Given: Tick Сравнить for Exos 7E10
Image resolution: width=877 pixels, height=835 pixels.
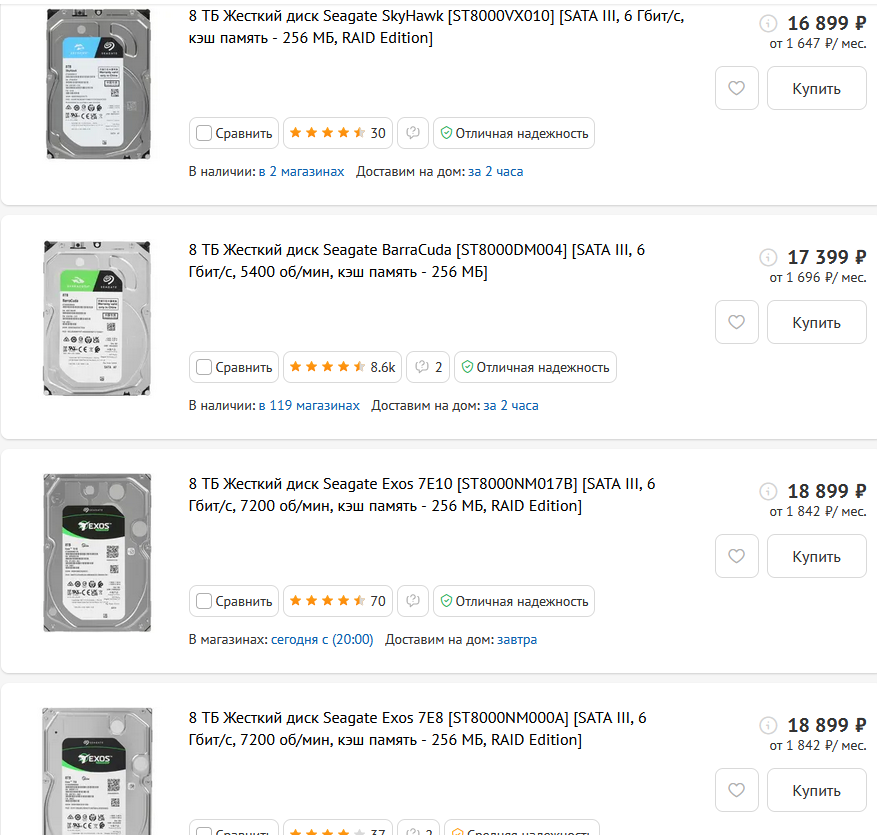Looking at the screenshot, I should click(204, 601).
